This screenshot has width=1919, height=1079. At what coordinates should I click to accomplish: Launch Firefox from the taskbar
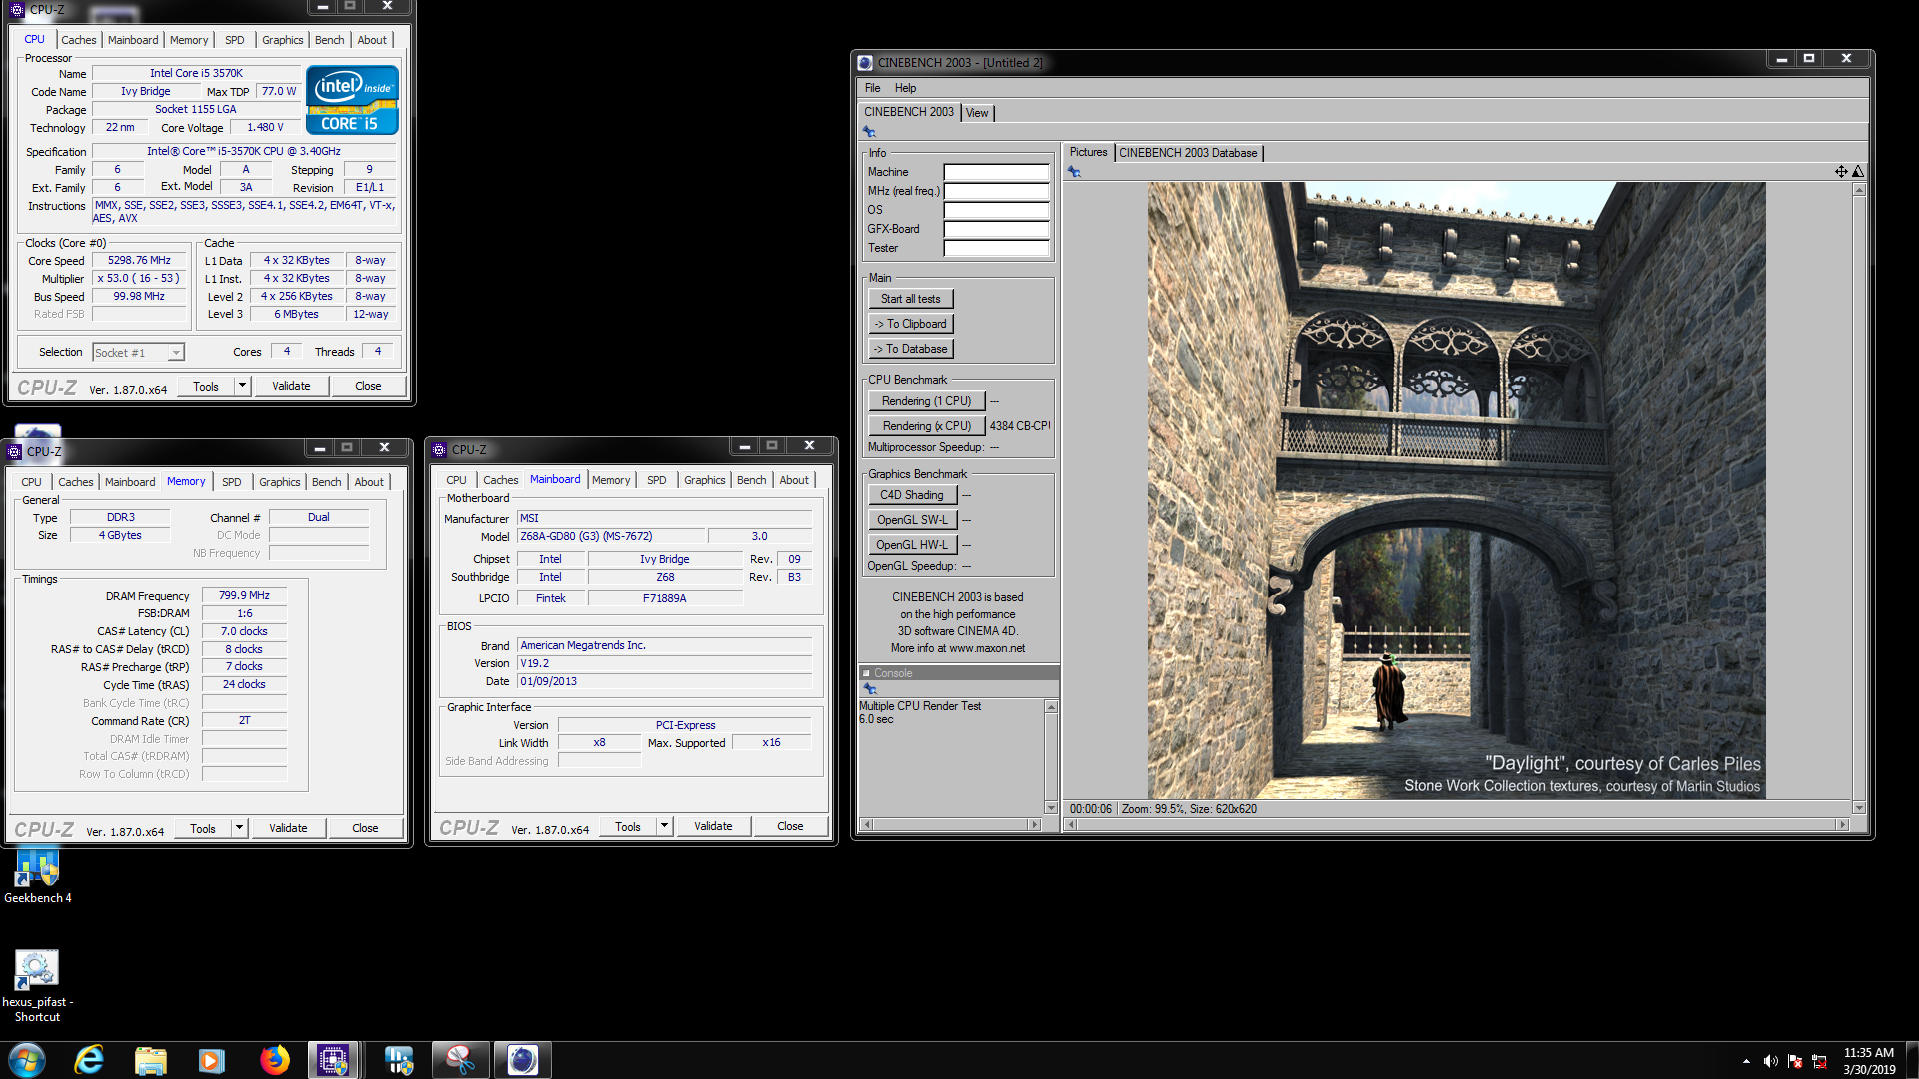point(274,1060)
